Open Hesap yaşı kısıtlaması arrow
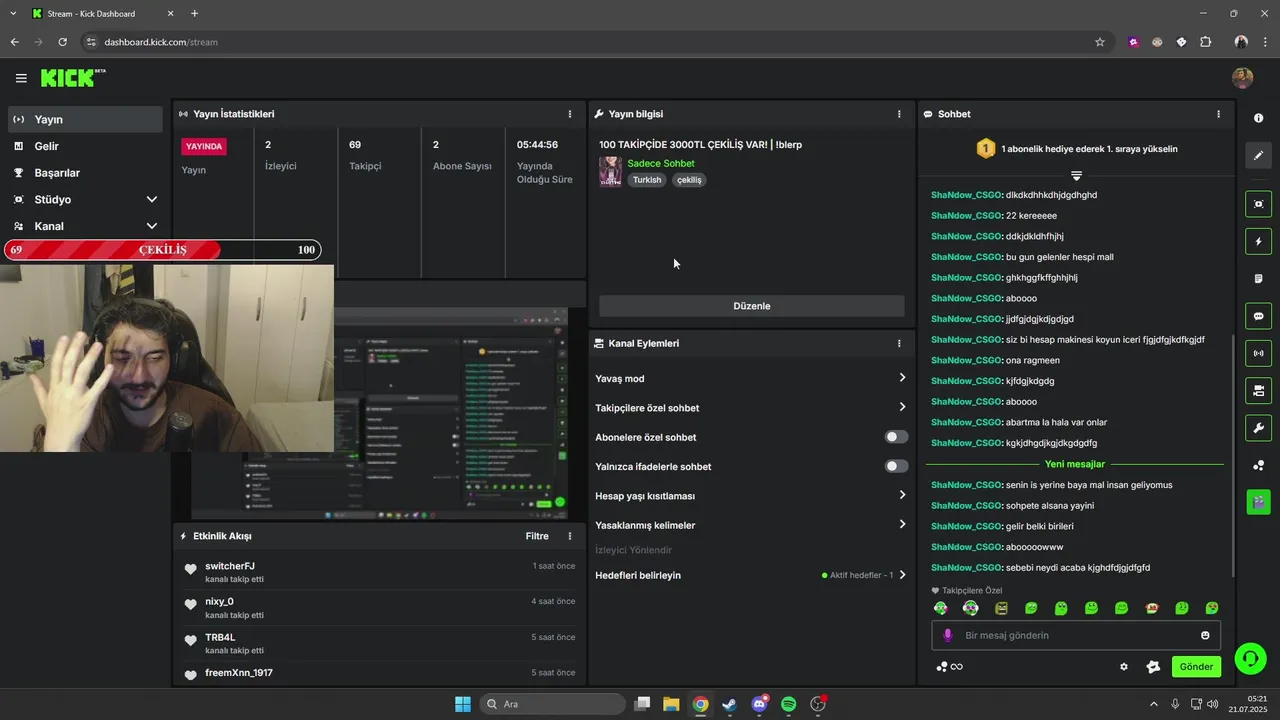The width and height of the screenshot is (1280, 720). point(902,495)
